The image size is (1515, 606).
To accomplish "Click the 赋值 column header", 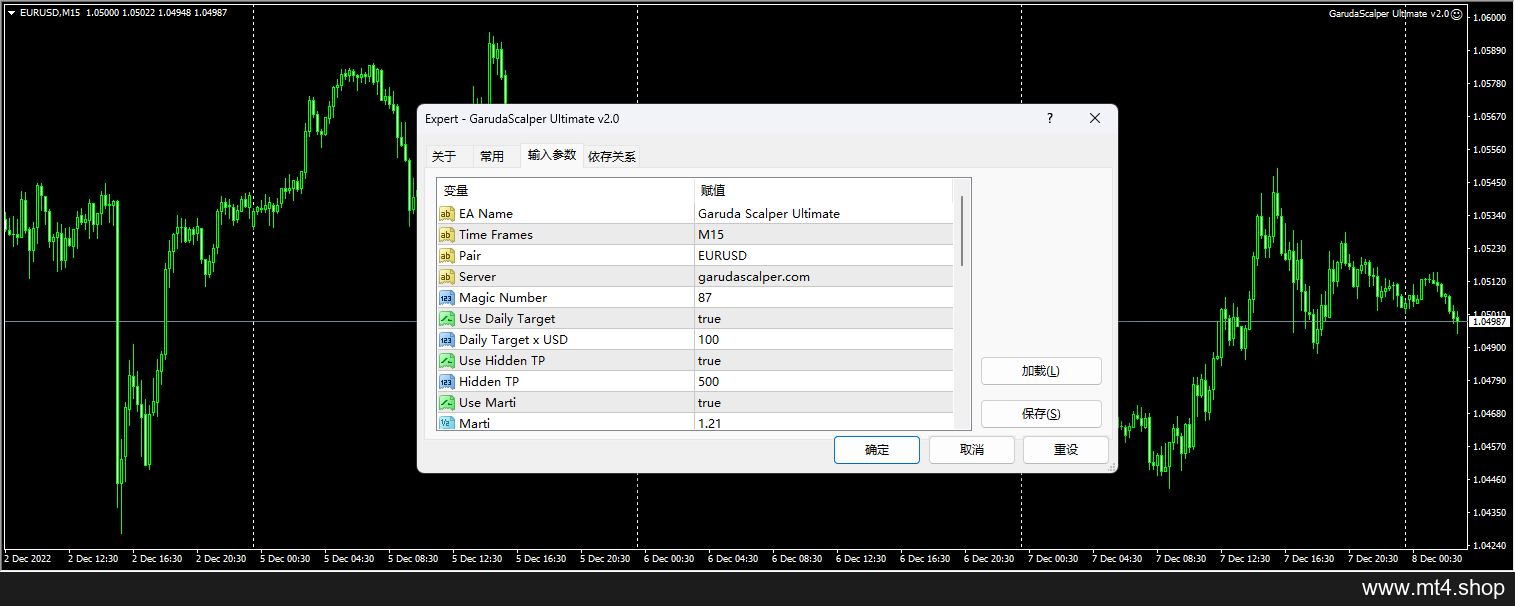I will pos(824,190).
